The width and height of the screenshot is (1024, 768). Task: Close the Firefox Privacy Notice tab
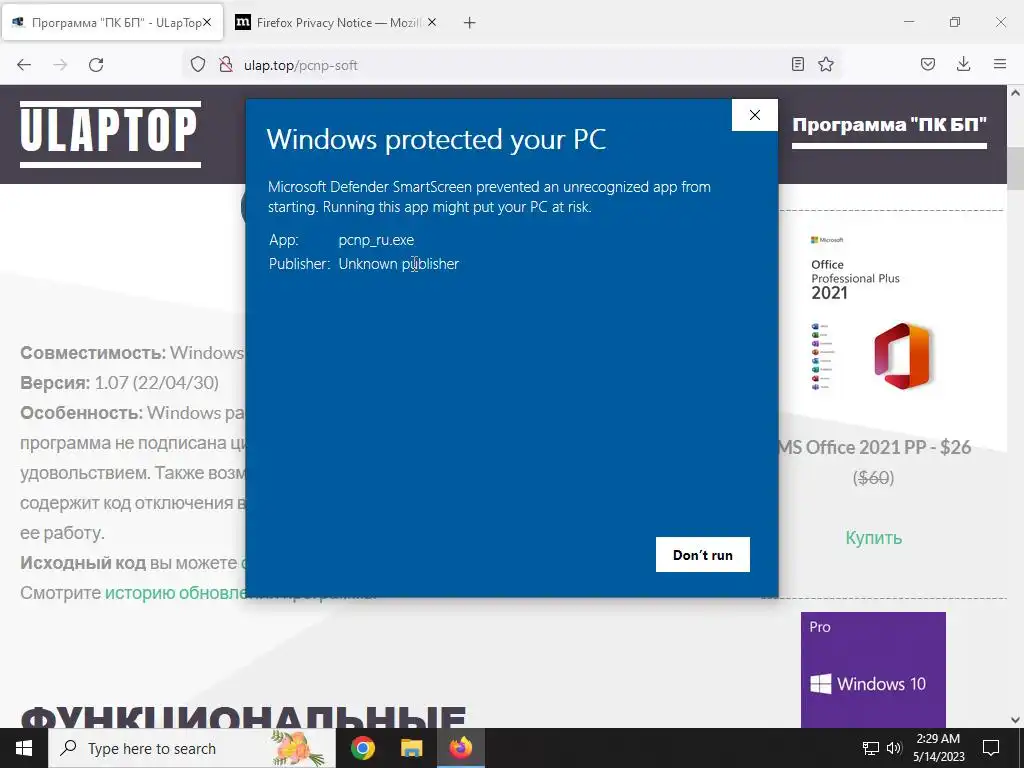click(432, 22)
